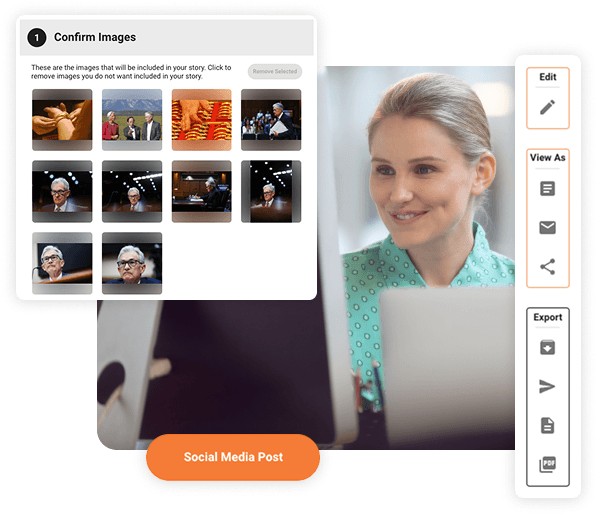Click the step 1 number badge
The image size is (597, 515).
37,38
